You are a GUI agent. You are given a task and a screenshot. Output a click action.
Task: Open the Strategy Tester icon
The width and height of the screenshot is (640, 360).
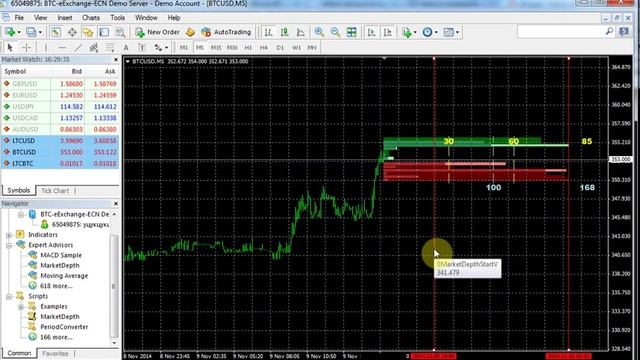pos(120,32)
